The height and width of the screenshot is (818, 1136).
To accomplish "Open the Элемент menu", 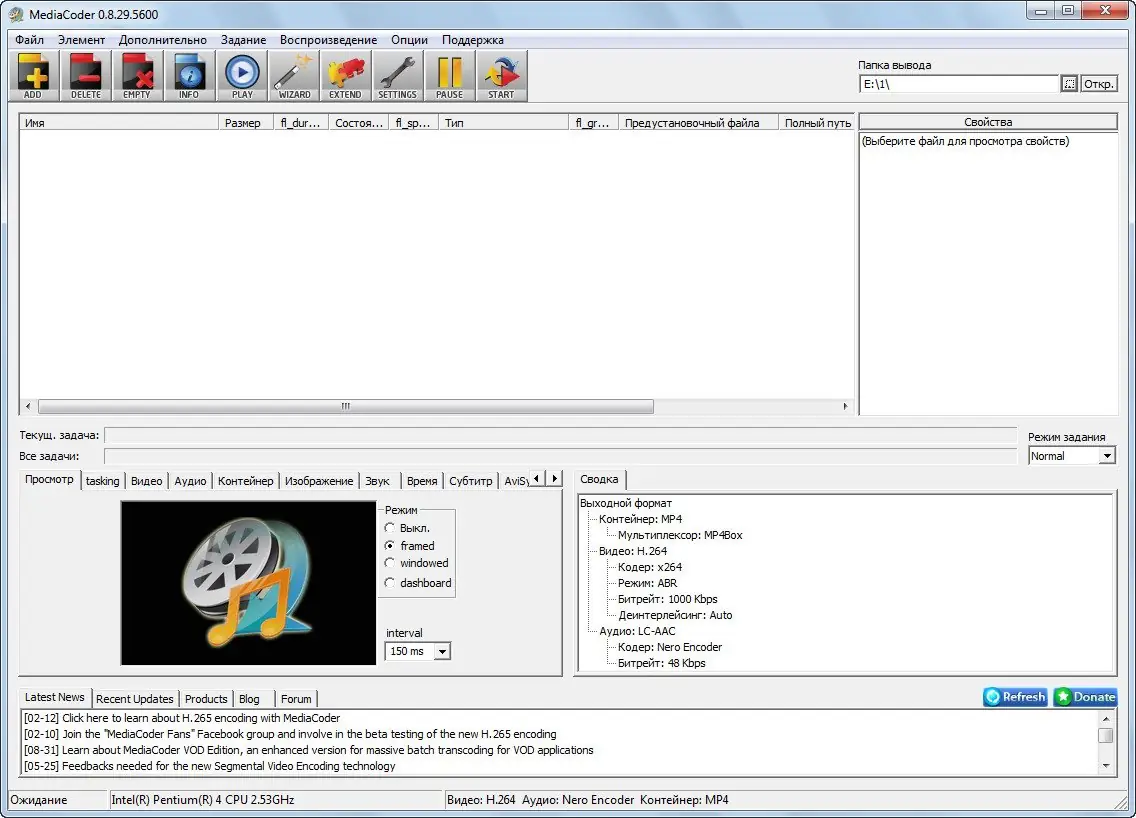I will click(x=81, y=40).
